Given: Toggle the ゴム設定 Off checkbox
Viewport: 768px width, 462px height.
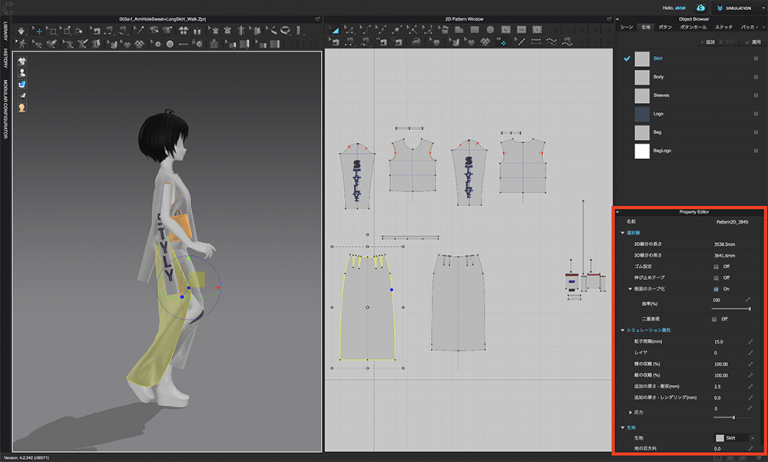Looking at the screenshot, I should (716, 267).
